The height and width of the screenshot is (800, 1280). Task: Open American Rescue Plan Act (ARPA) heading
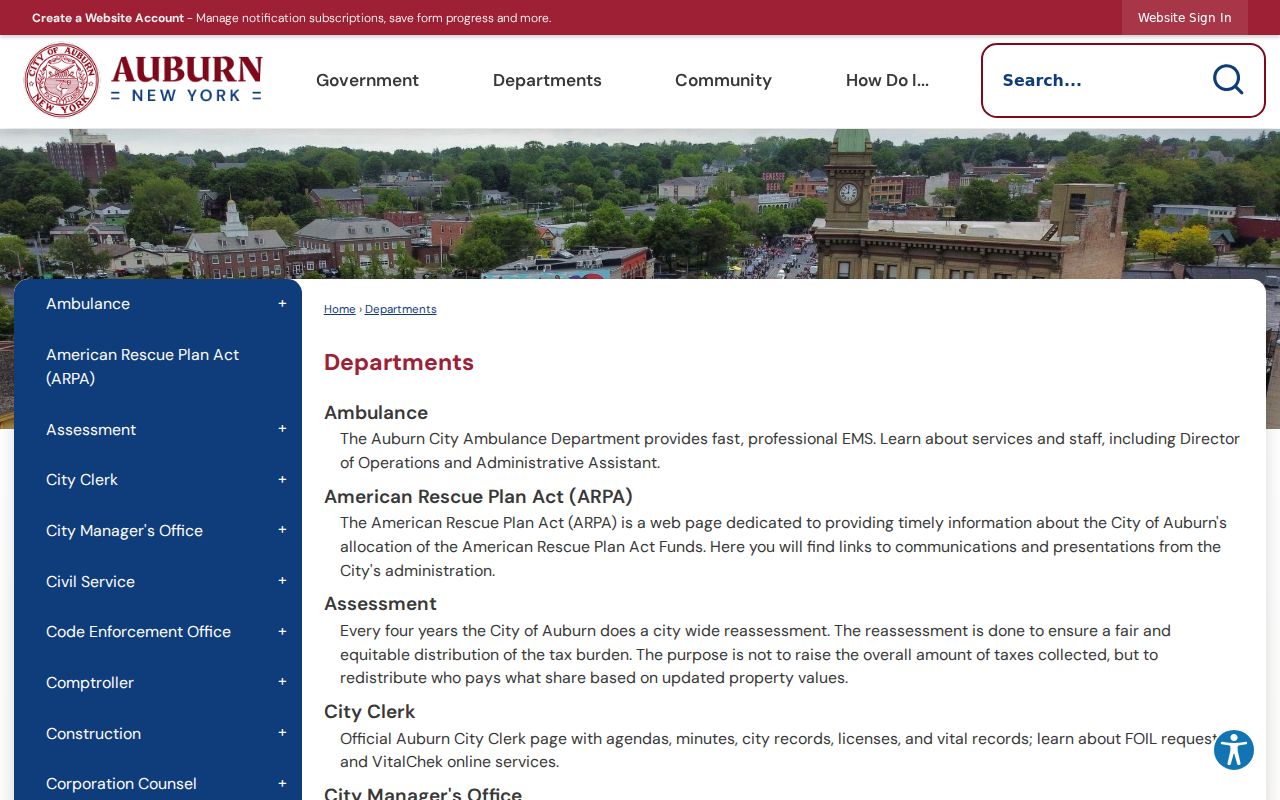click(478, 496)
